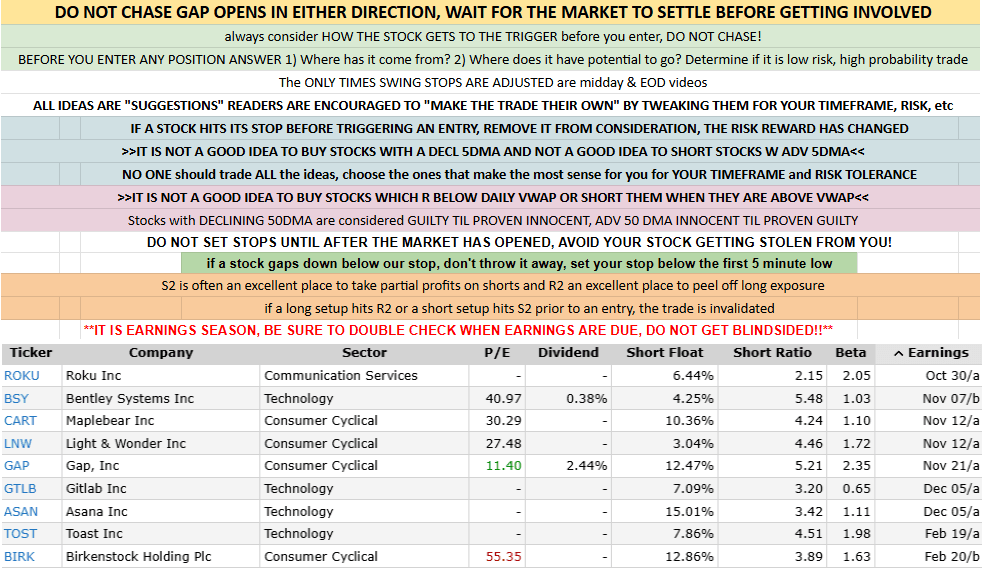
Task: Sort by Short Ratio column header
Action: (x=772, y=352)
